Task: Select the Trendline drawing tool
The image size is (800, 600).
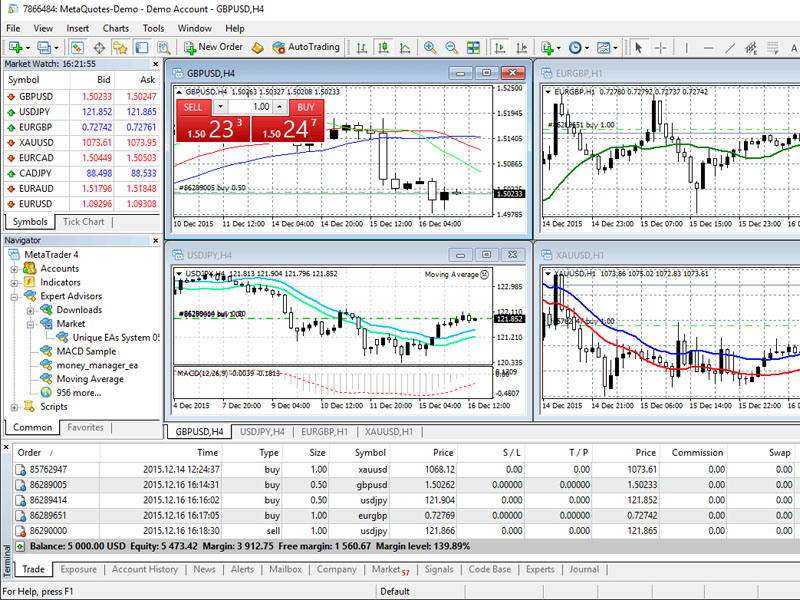Action: [730, 47]
